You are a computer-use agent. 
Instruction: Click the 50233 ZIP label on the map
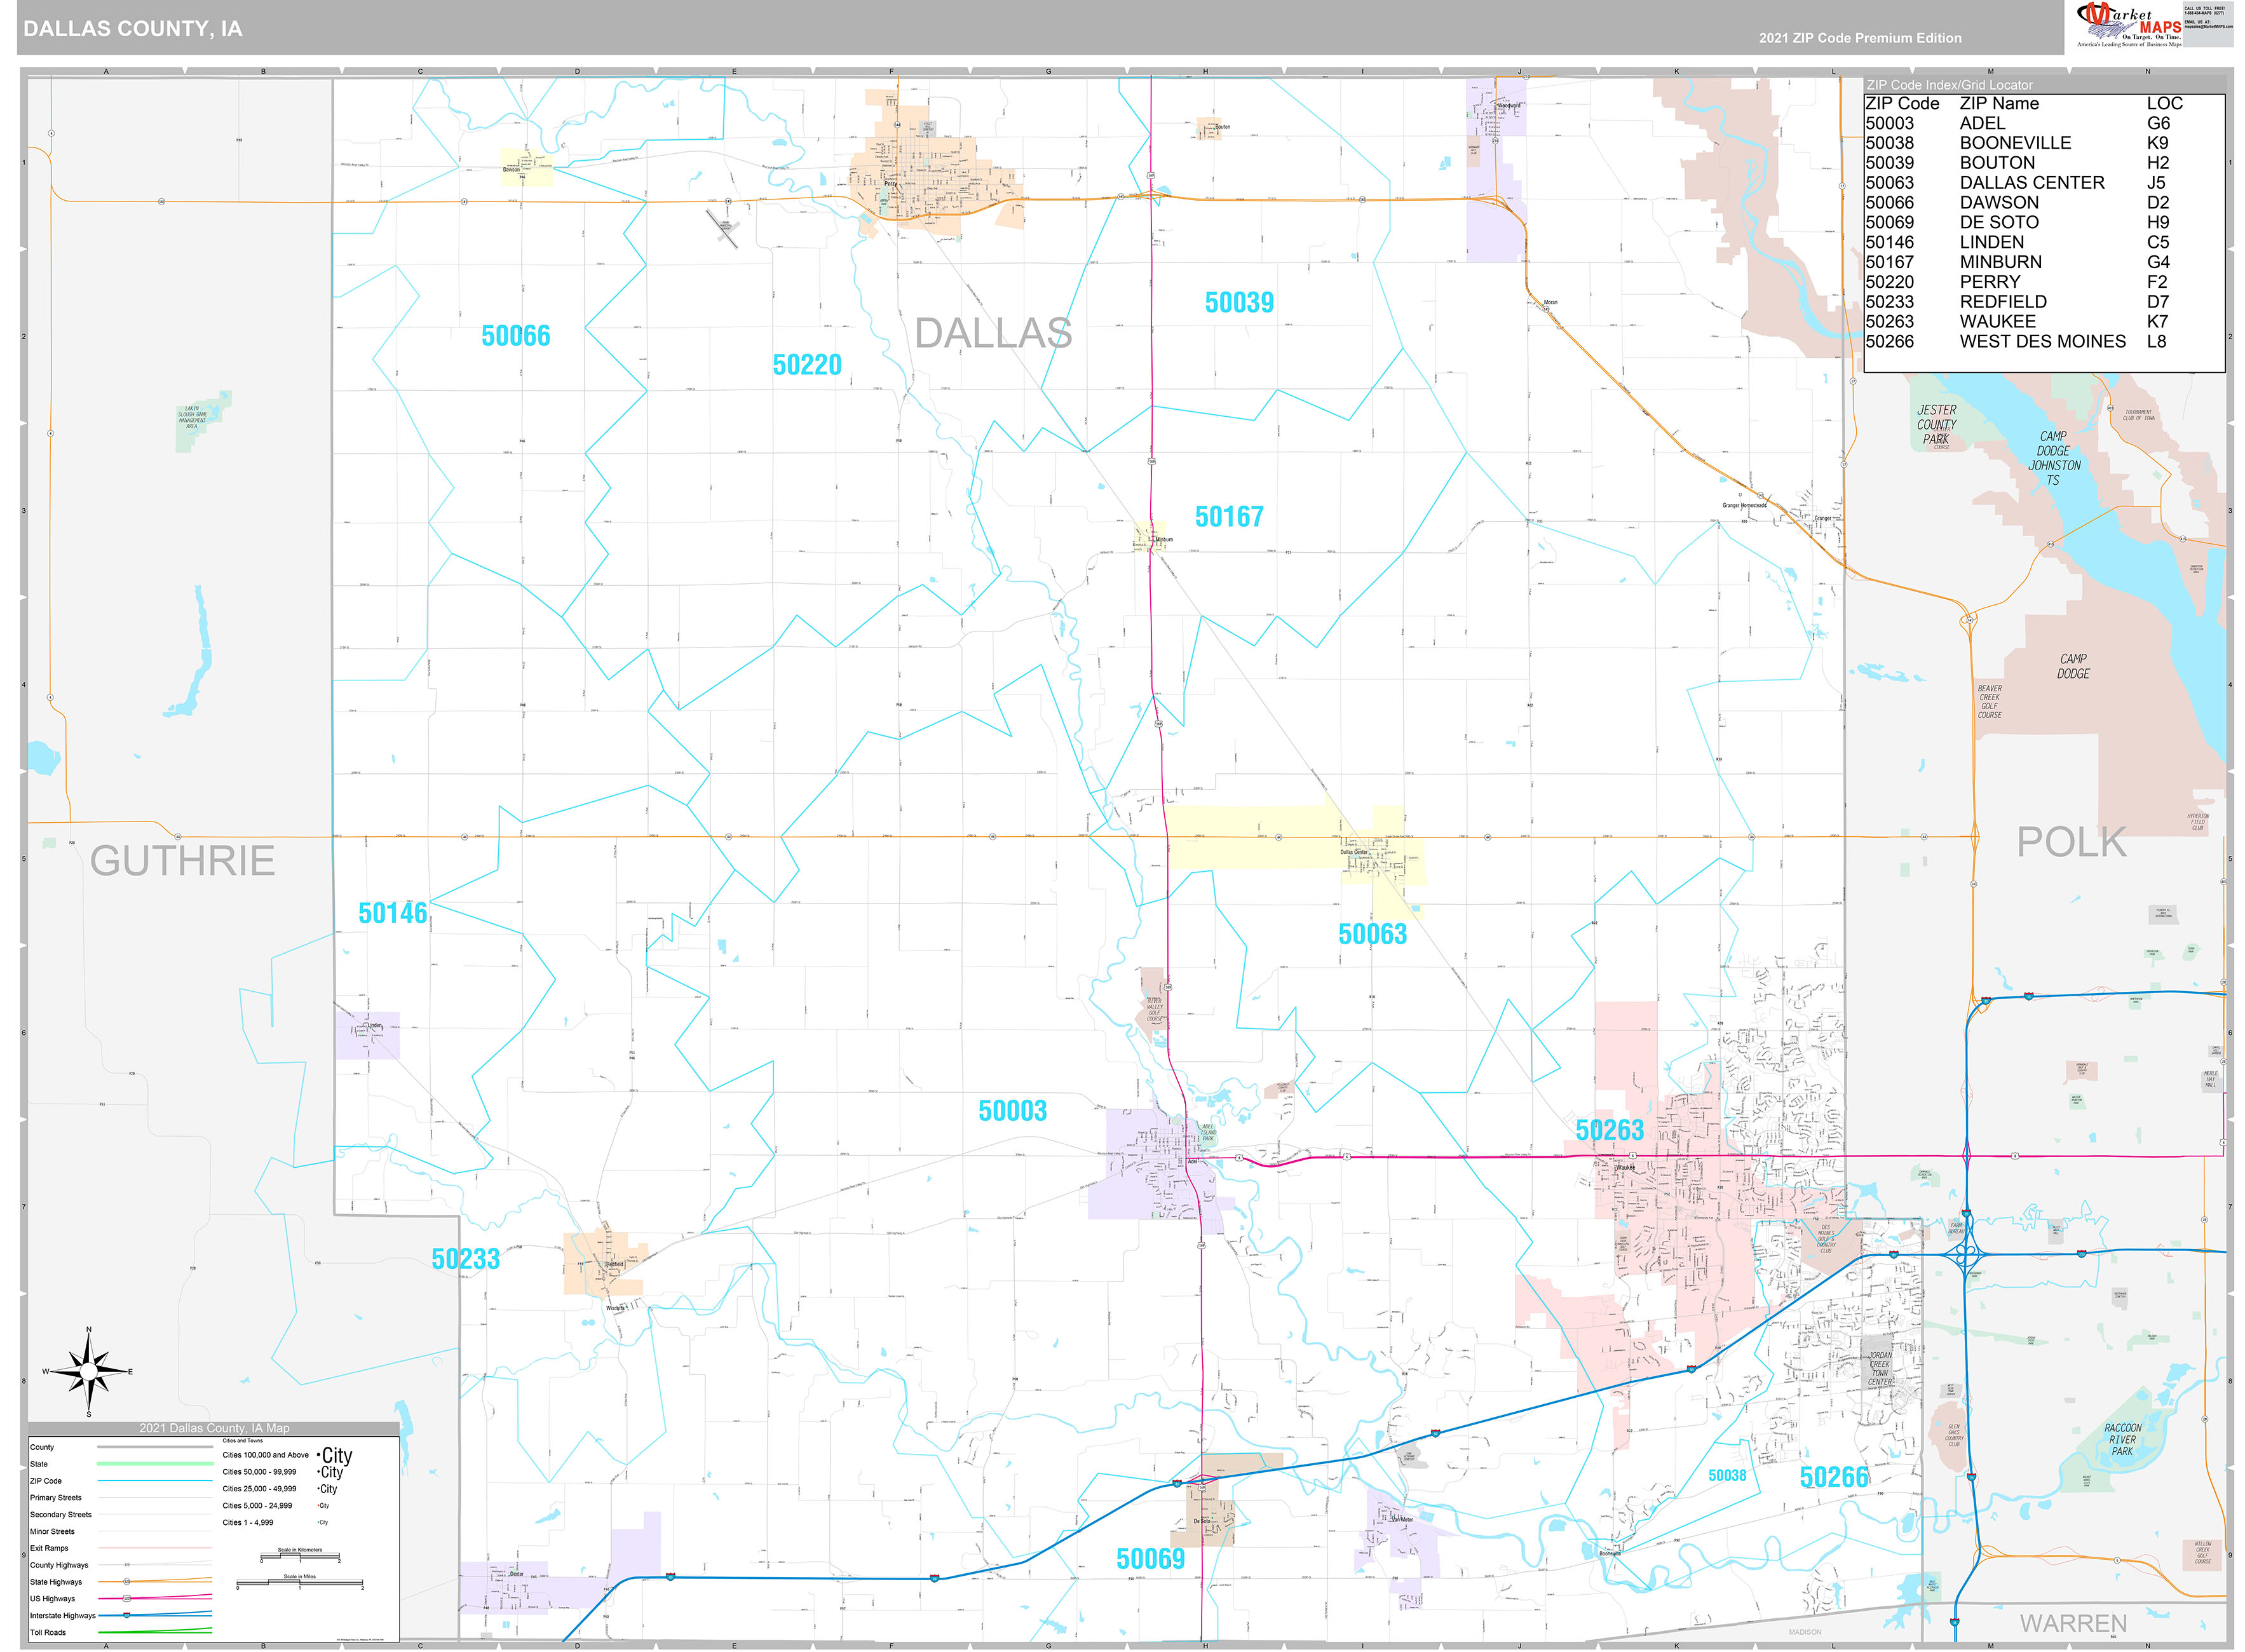coord(466,1260)
